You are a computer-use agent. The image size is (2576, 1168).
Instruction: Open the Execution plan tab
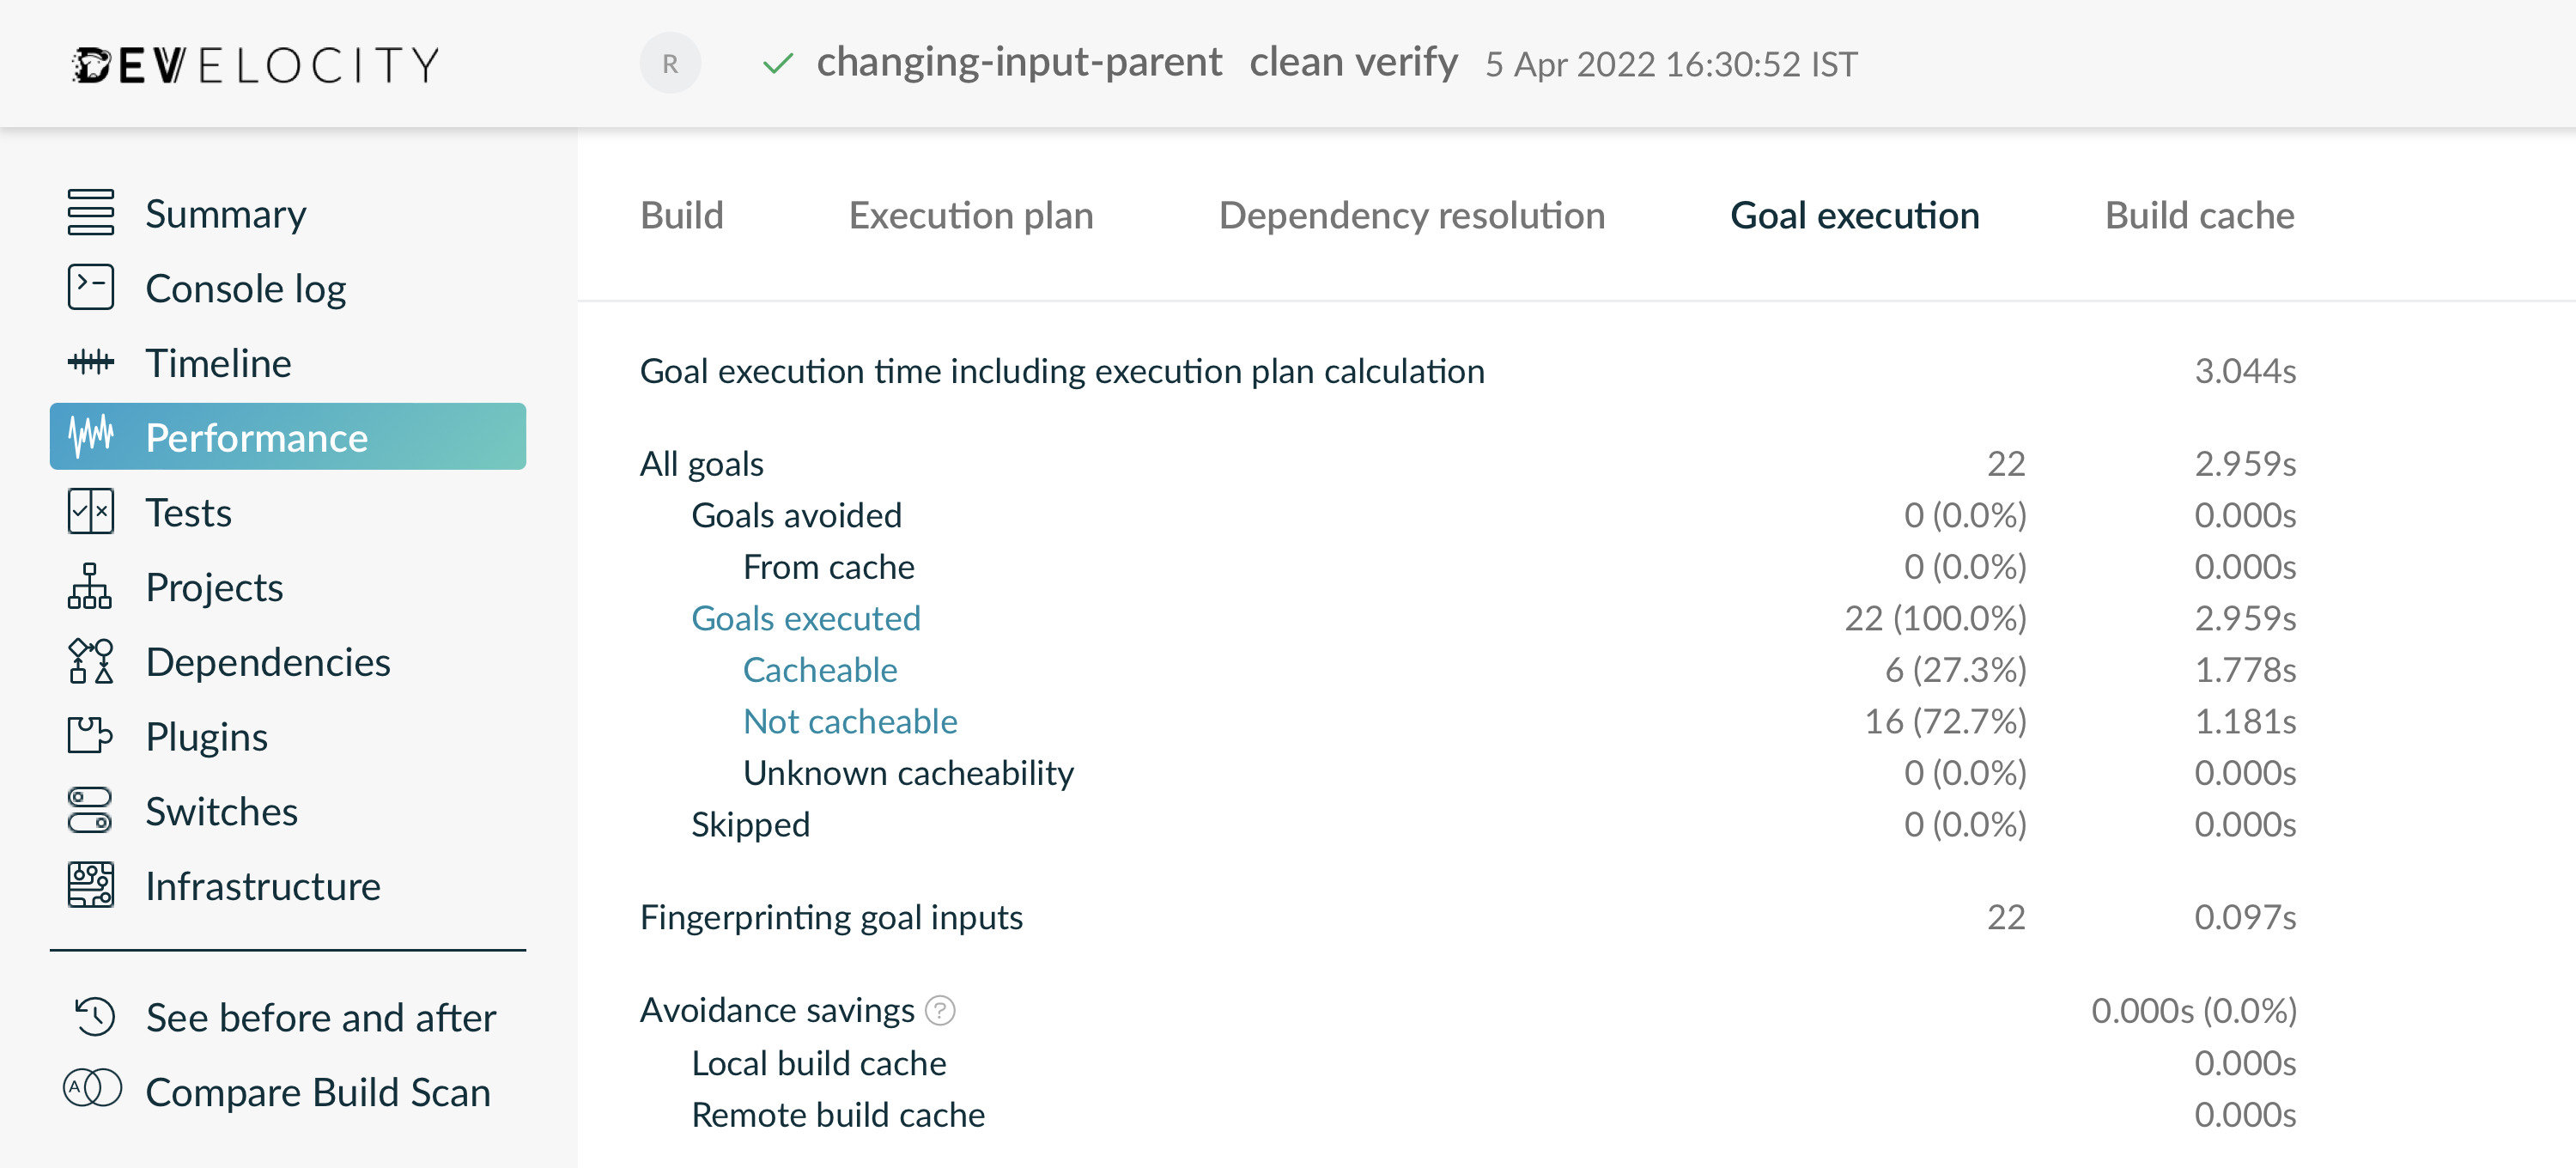click(x=970, y=215)
